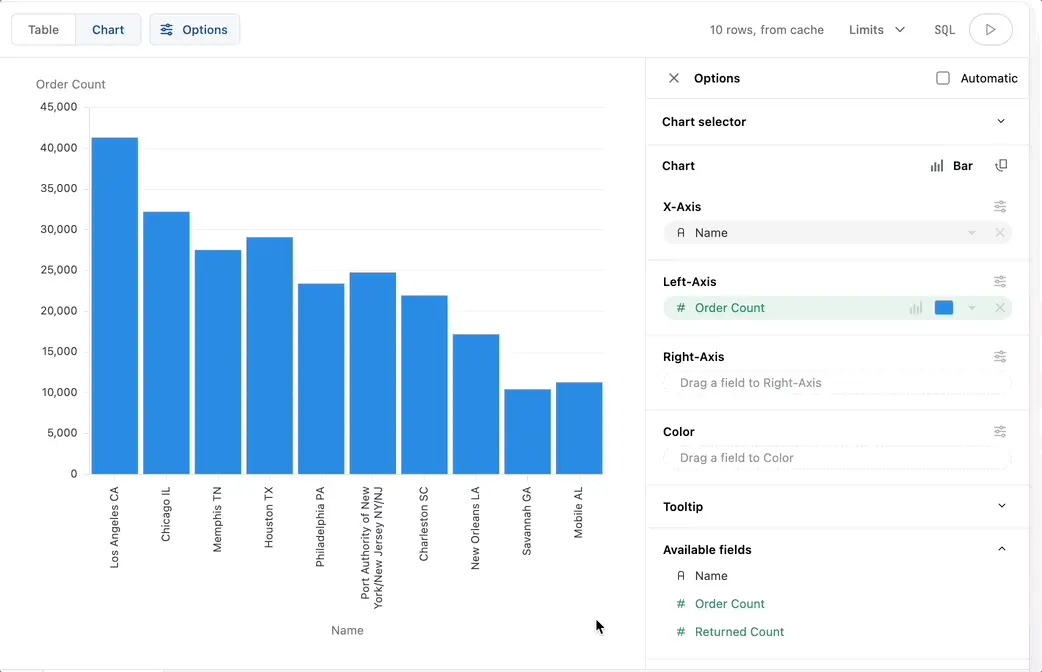Viewport: 1042px width, 672px height.
Task: Open Left-Axis settings via its sliders icon
Action: pos(999,281)
